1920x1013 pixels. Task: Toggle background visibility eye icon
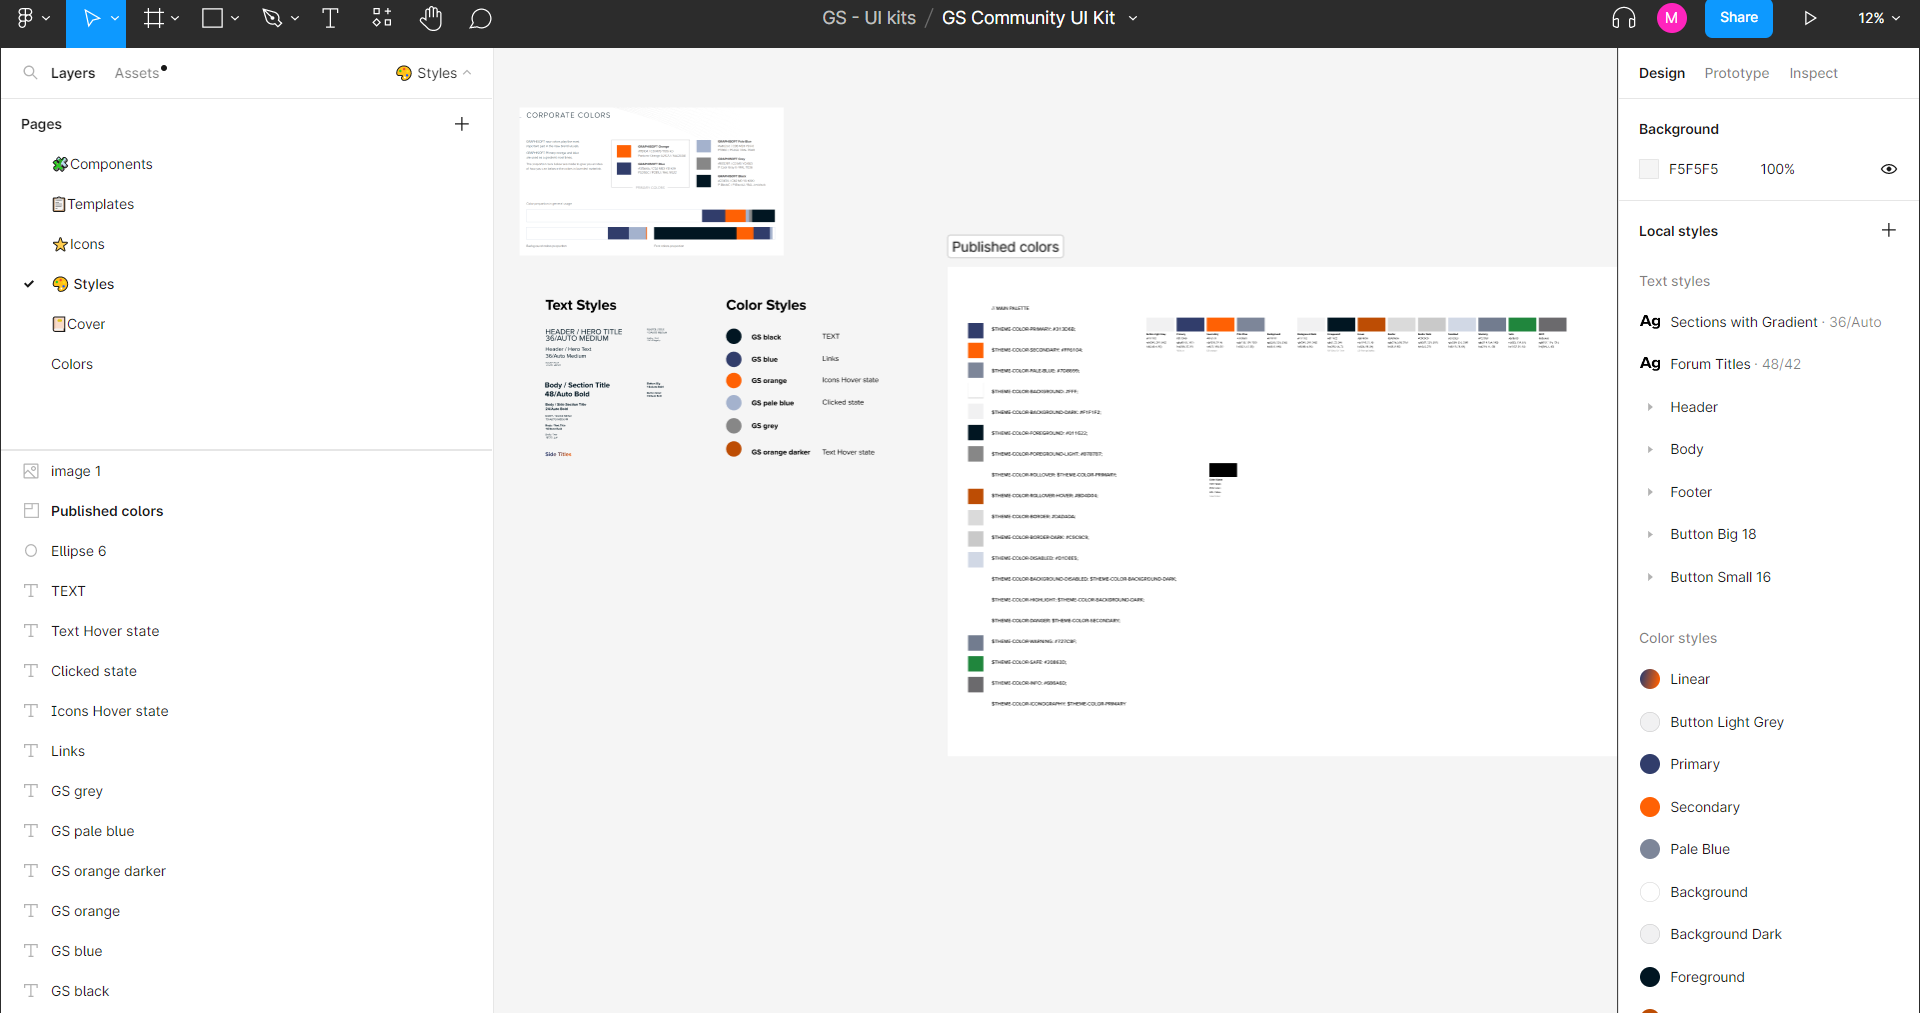pyautogui.click(x=1888, y=169)
